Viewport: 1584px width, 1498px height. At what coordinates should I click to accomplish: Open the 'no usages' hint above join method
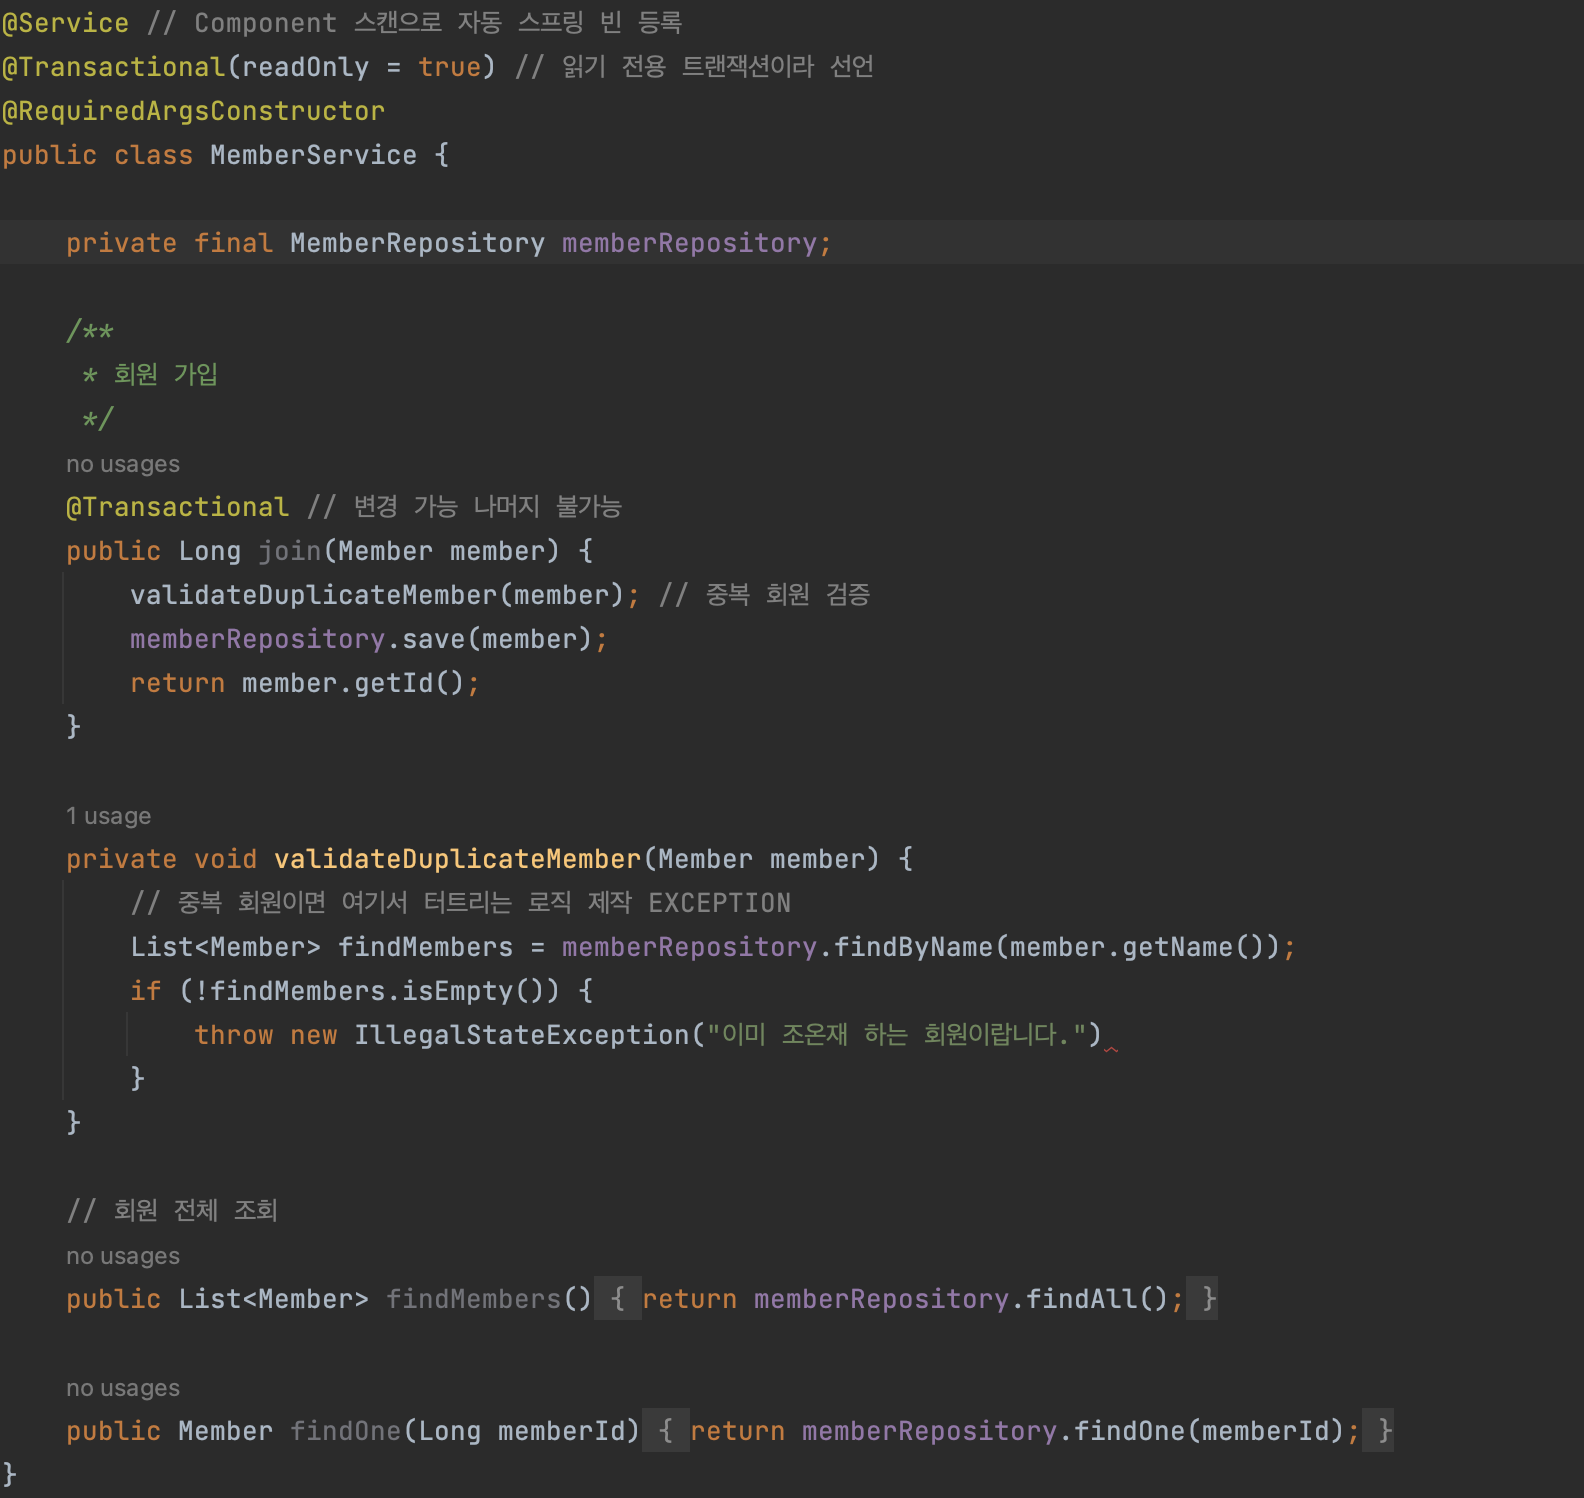pyautogui.click(x=123, y=464)
